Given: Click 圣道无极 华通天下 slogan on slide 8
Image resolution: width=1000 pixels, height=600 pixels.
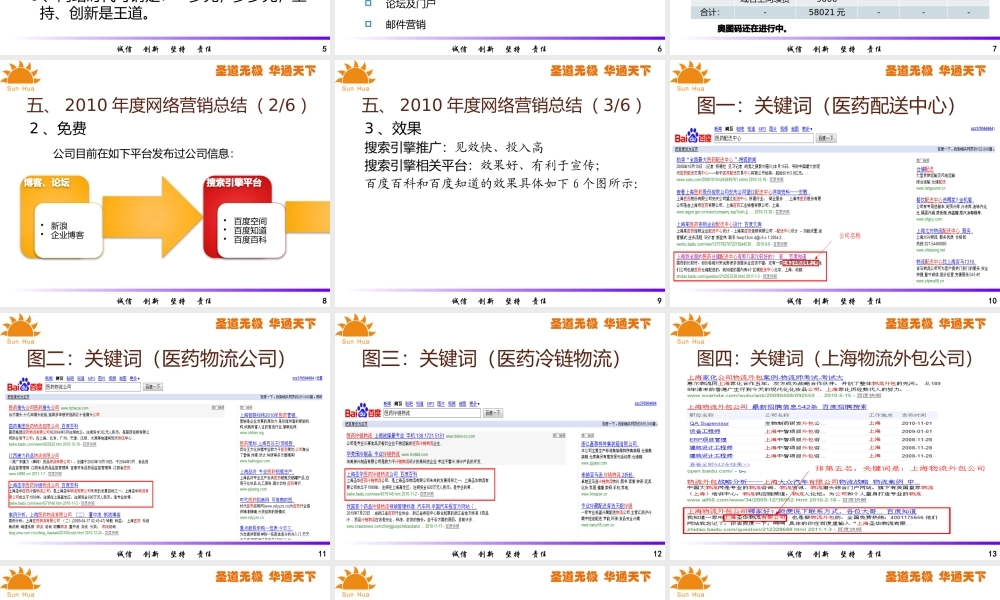Looking at the screenshot, I should pos(265,71).
